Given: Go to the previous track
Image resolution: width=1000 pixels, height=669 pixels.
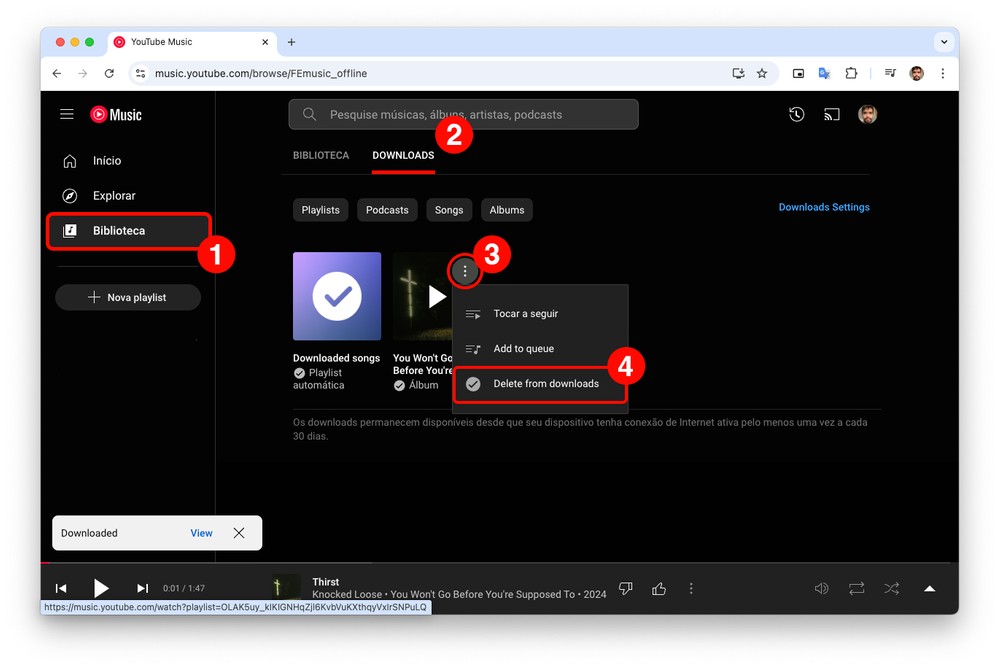Looking at the screenshot, I should coord(61,589).
